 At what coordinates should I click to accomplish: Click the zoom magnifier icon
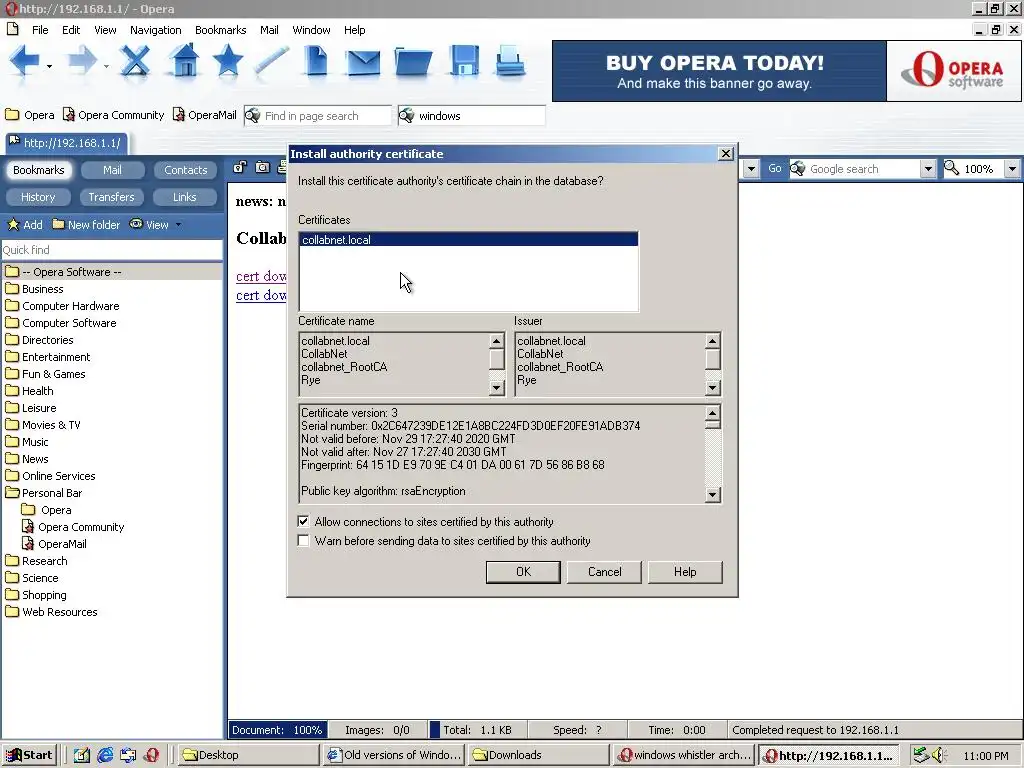952,168
